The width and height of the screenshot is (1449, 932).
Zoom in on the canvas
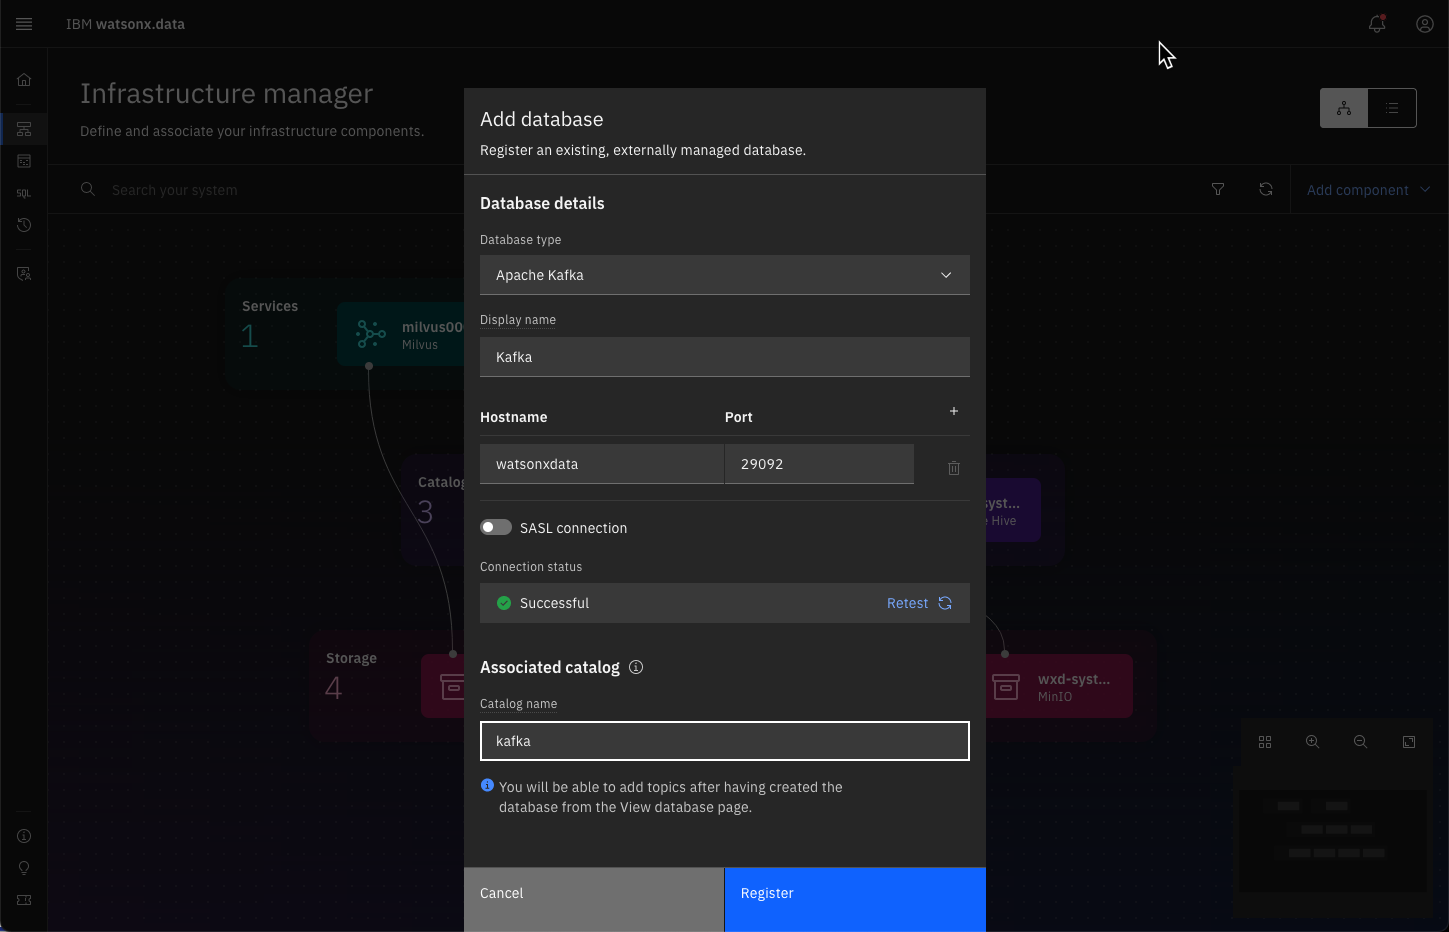coord(1313,742)
